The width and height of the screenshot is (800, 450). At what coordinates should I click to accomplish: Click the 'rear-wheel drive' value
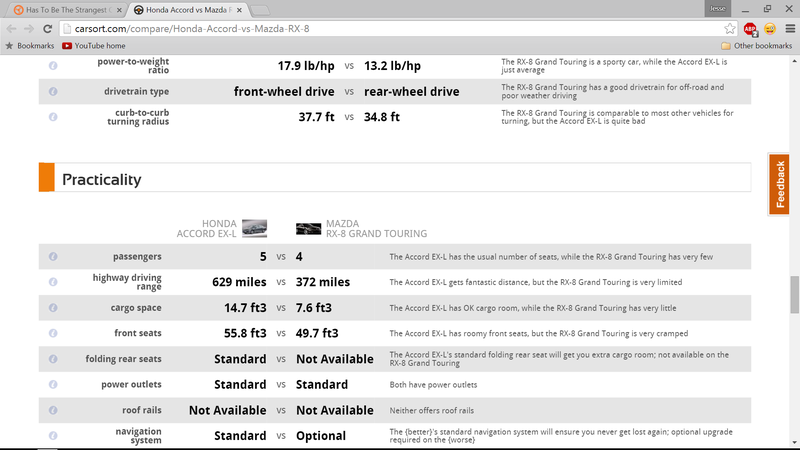[x=412, y=91]
